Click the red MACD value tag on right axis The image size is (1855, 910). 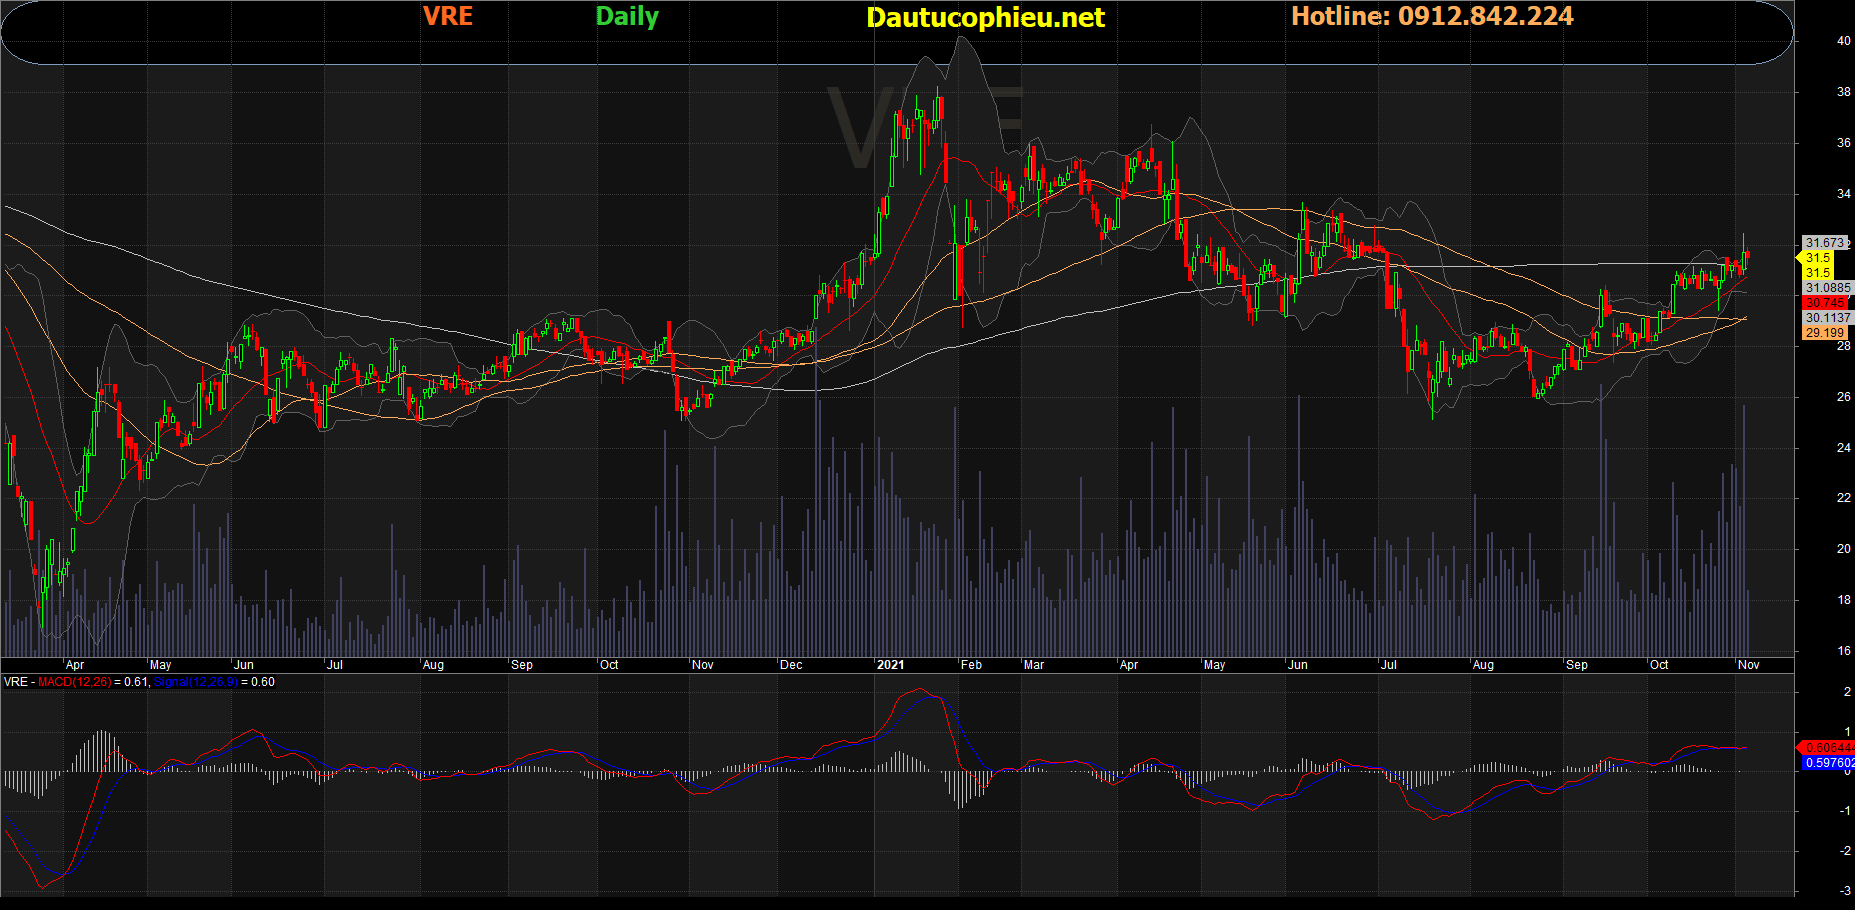click(x=1828, y=748)
